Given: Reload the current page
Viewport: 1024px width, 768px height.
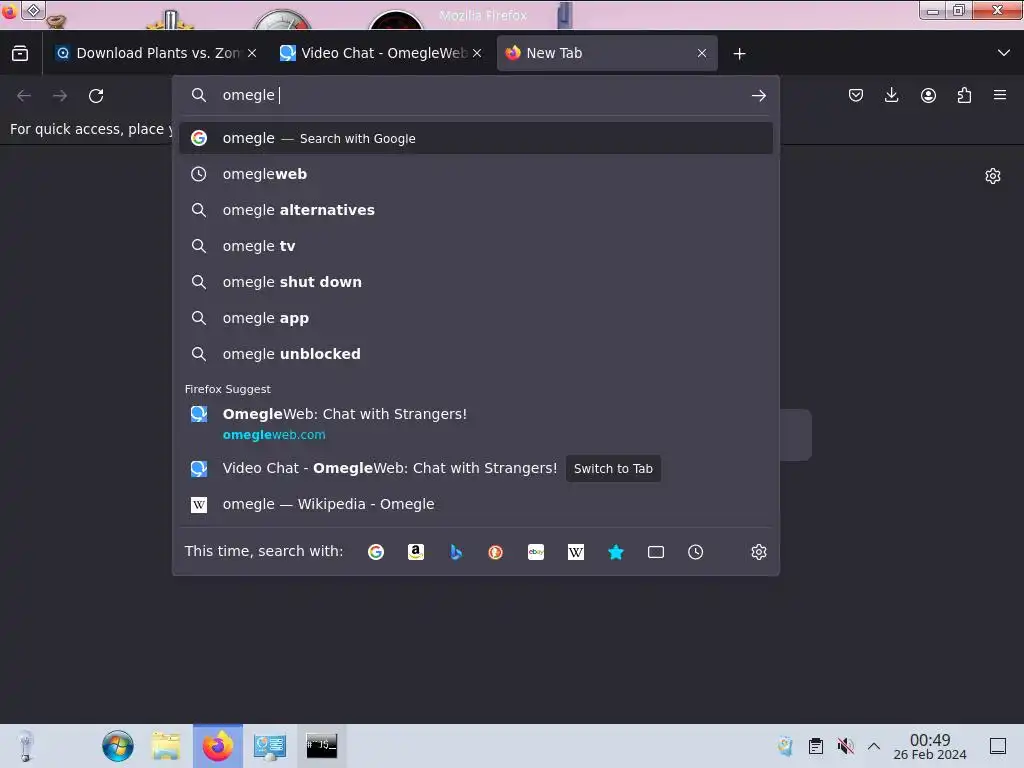Looking at the screenshot, I should point(96,95).
